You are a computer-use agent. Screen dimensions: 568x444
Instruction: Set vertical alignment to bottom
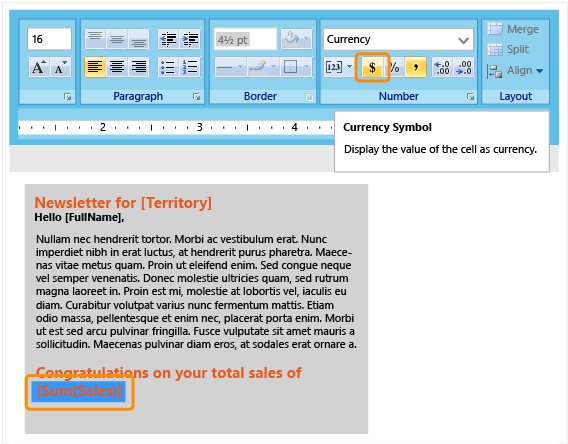point(138,39)
